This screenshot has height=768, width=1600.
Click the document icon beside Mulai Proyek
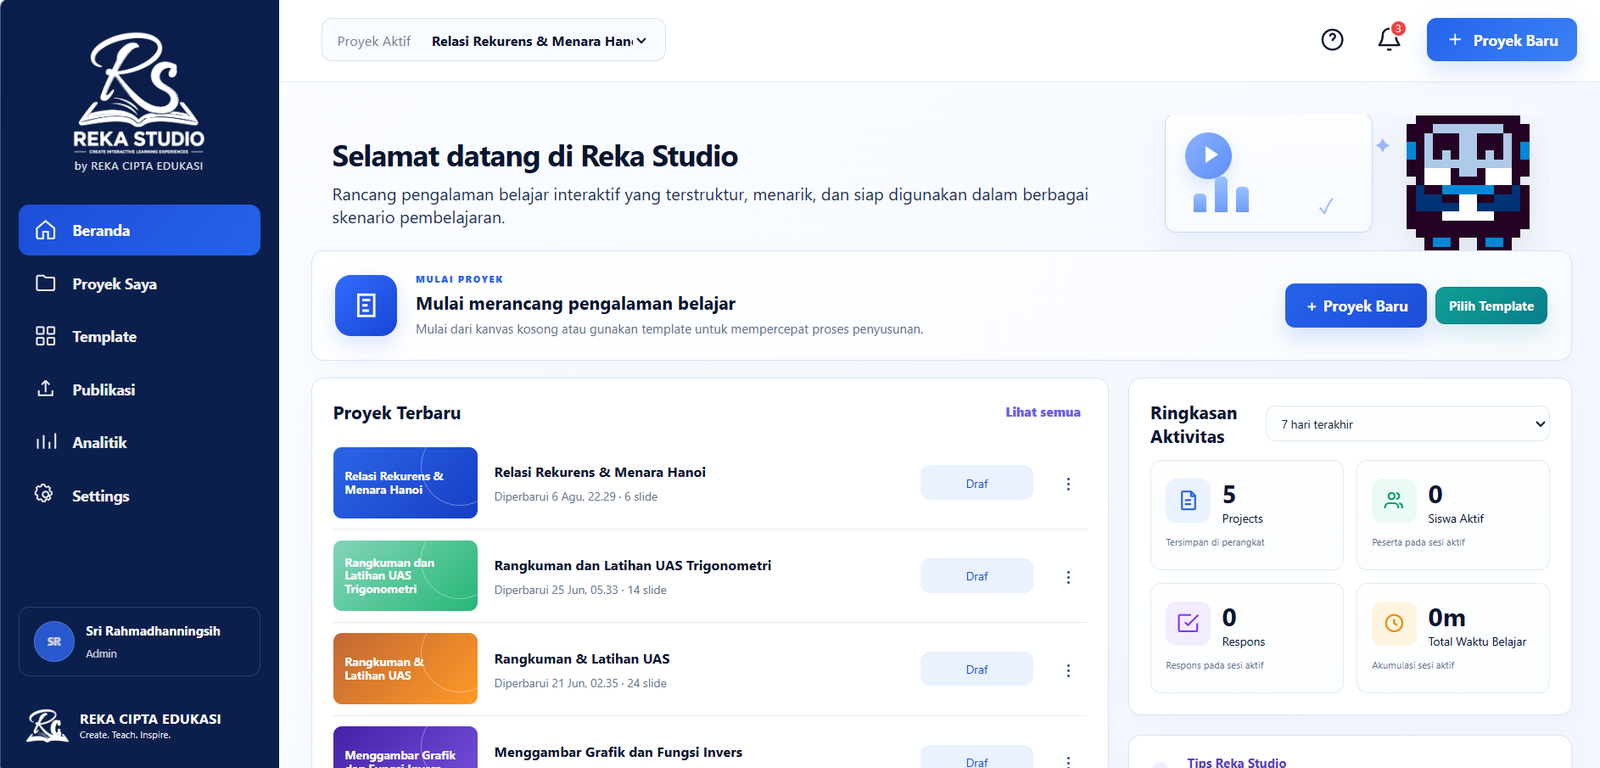(x=366, y=305)
